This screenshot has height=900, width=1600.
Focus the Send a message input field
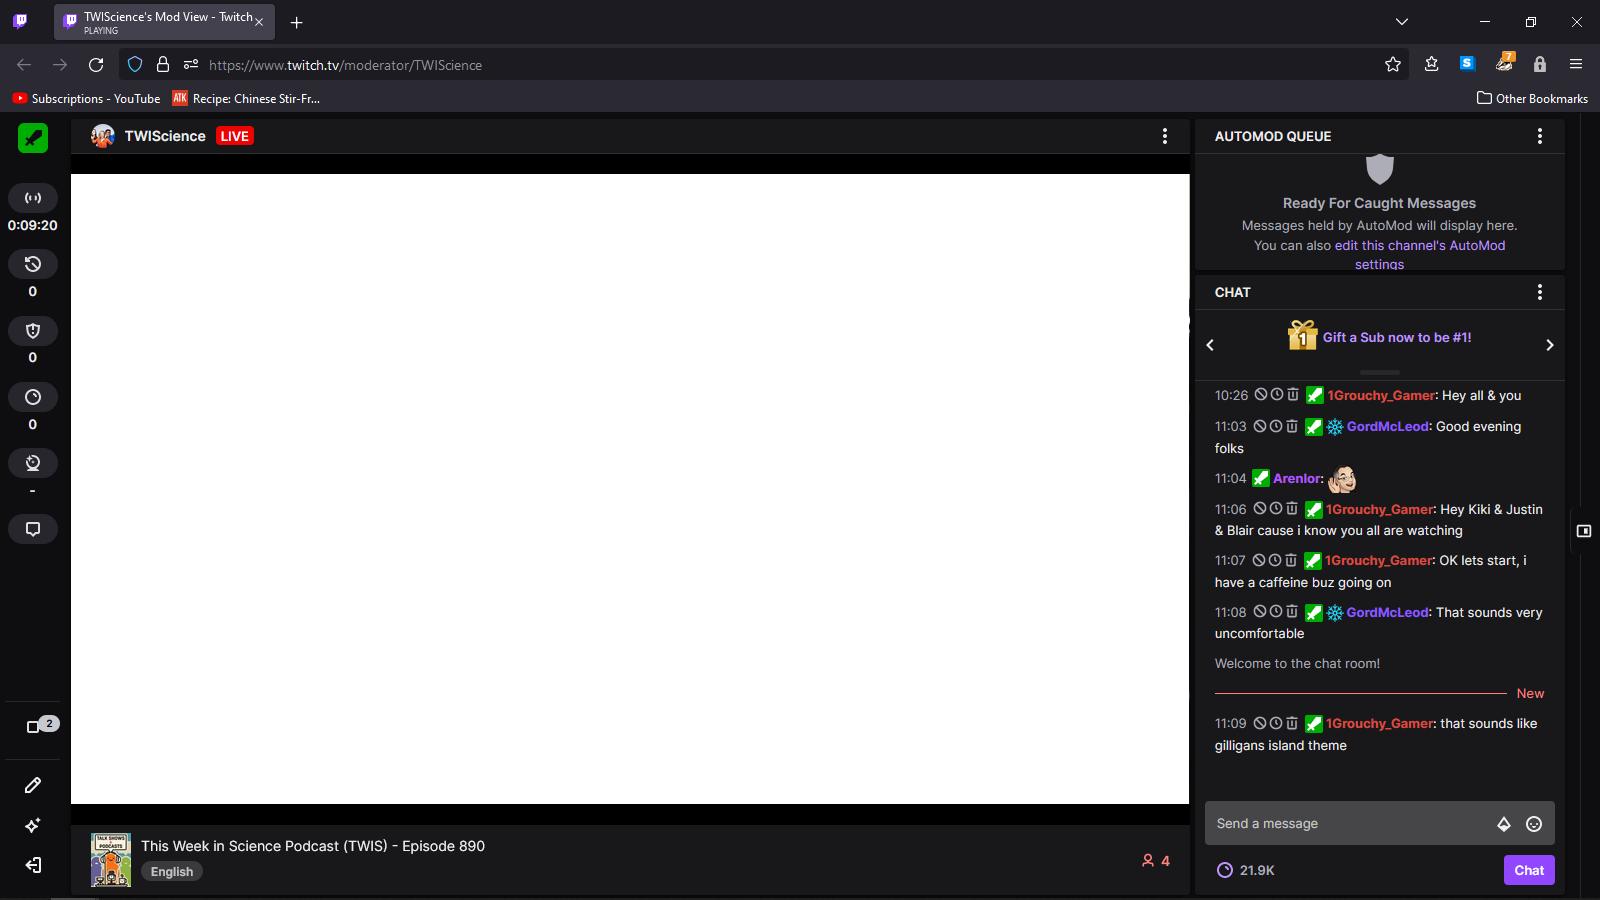tap(1350, 823)
